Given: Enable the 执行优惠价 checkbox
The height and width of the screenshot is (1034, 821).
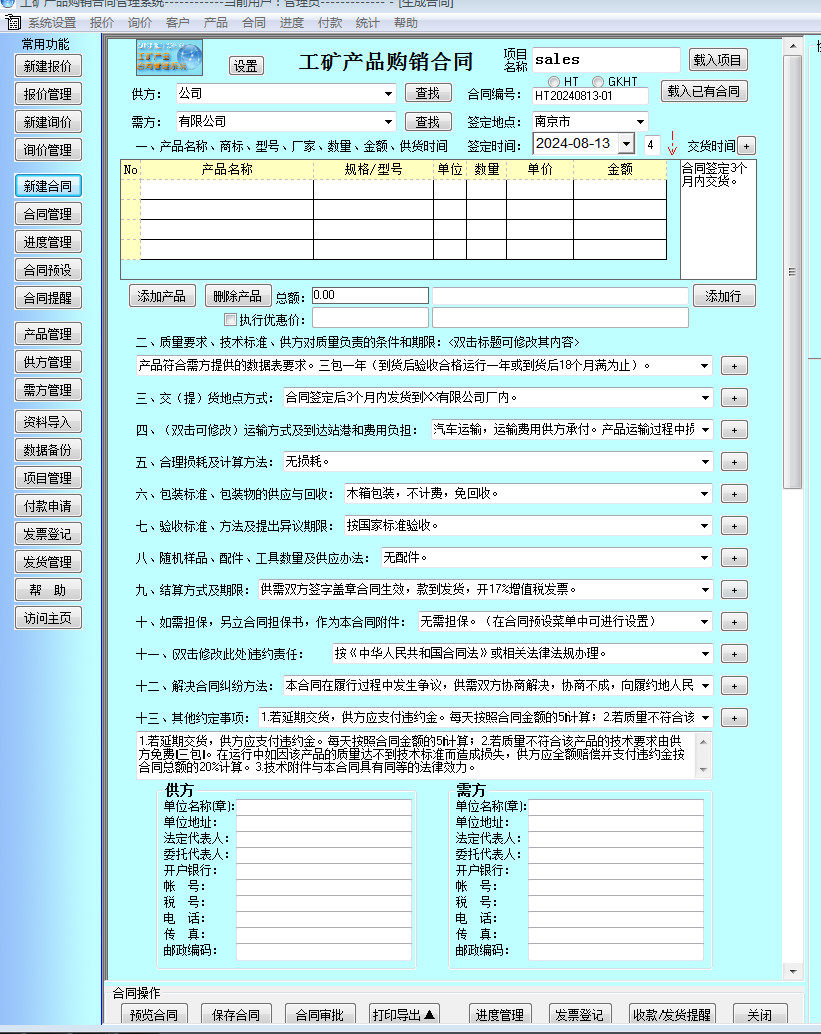Looking at the screenshot, I should tap(230, 320).
